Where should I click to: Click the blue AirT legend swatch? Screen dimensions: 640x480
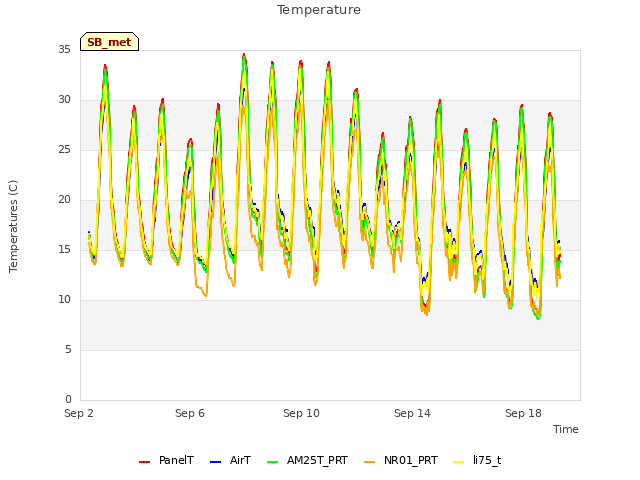pos(216,462)
